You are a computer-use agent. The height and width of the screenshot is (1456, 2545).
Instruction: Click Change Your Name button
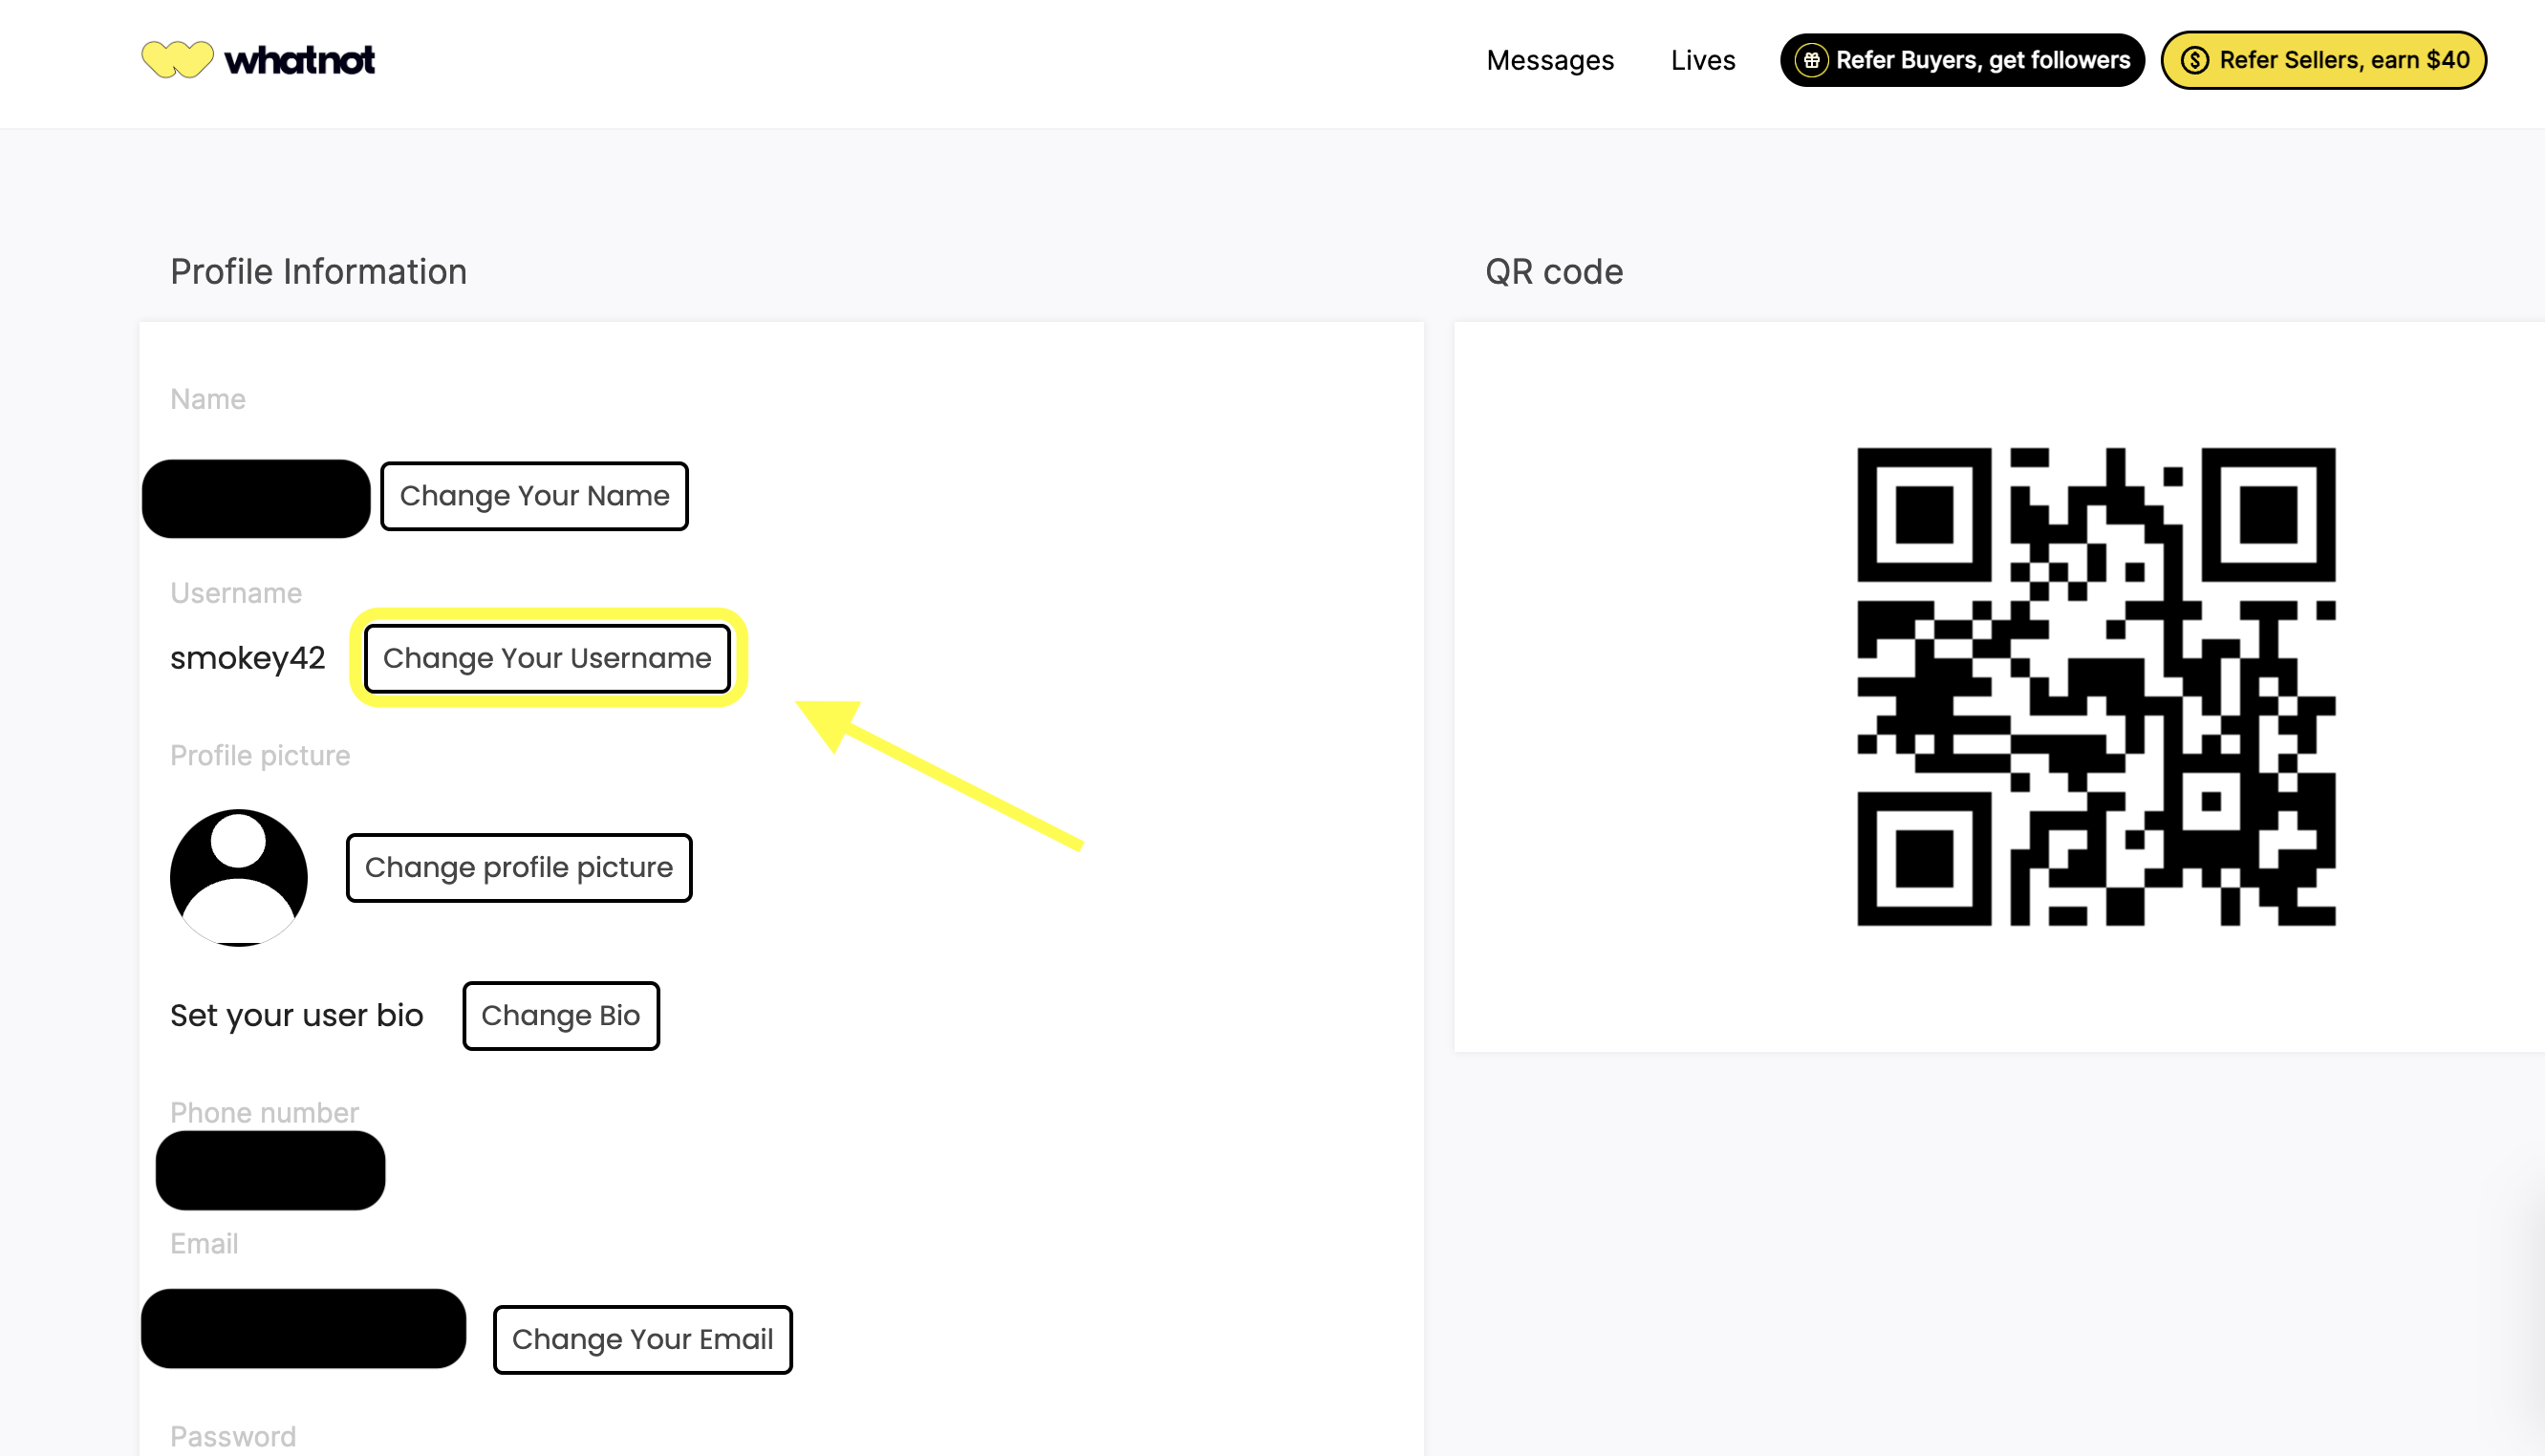(x=534, y=496)
